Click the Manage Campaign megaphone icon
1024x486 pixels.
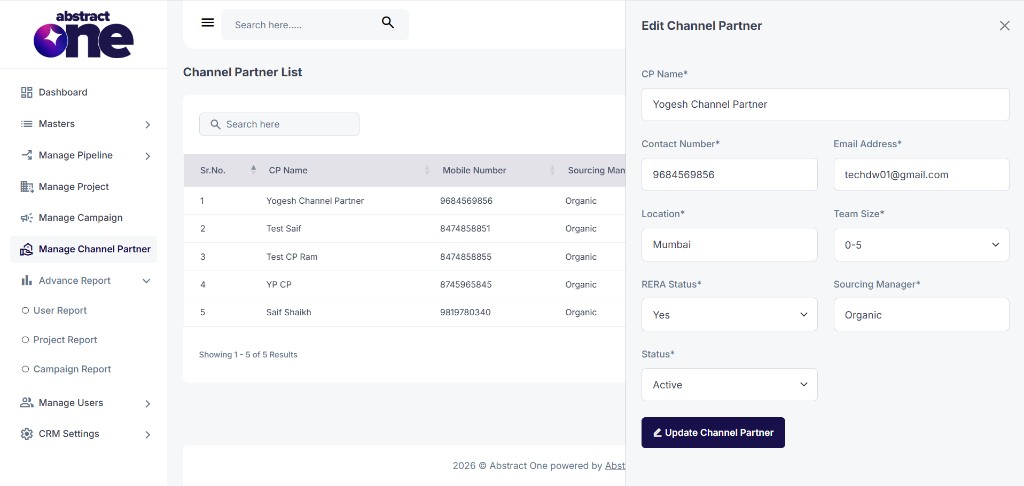click(x=27, y=218)
